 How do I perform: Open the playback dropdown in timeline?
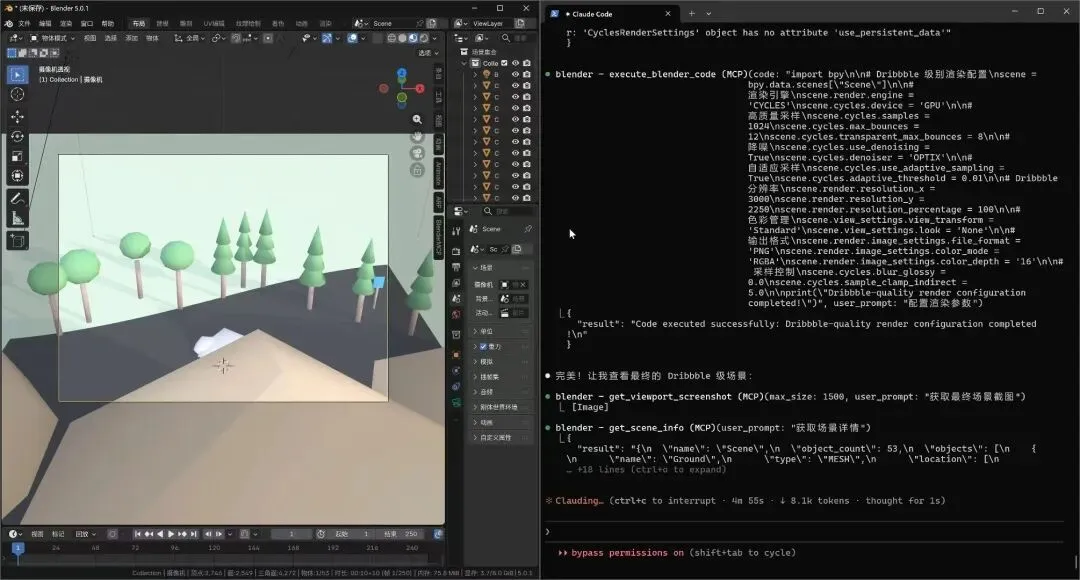[x=85, y=534]
